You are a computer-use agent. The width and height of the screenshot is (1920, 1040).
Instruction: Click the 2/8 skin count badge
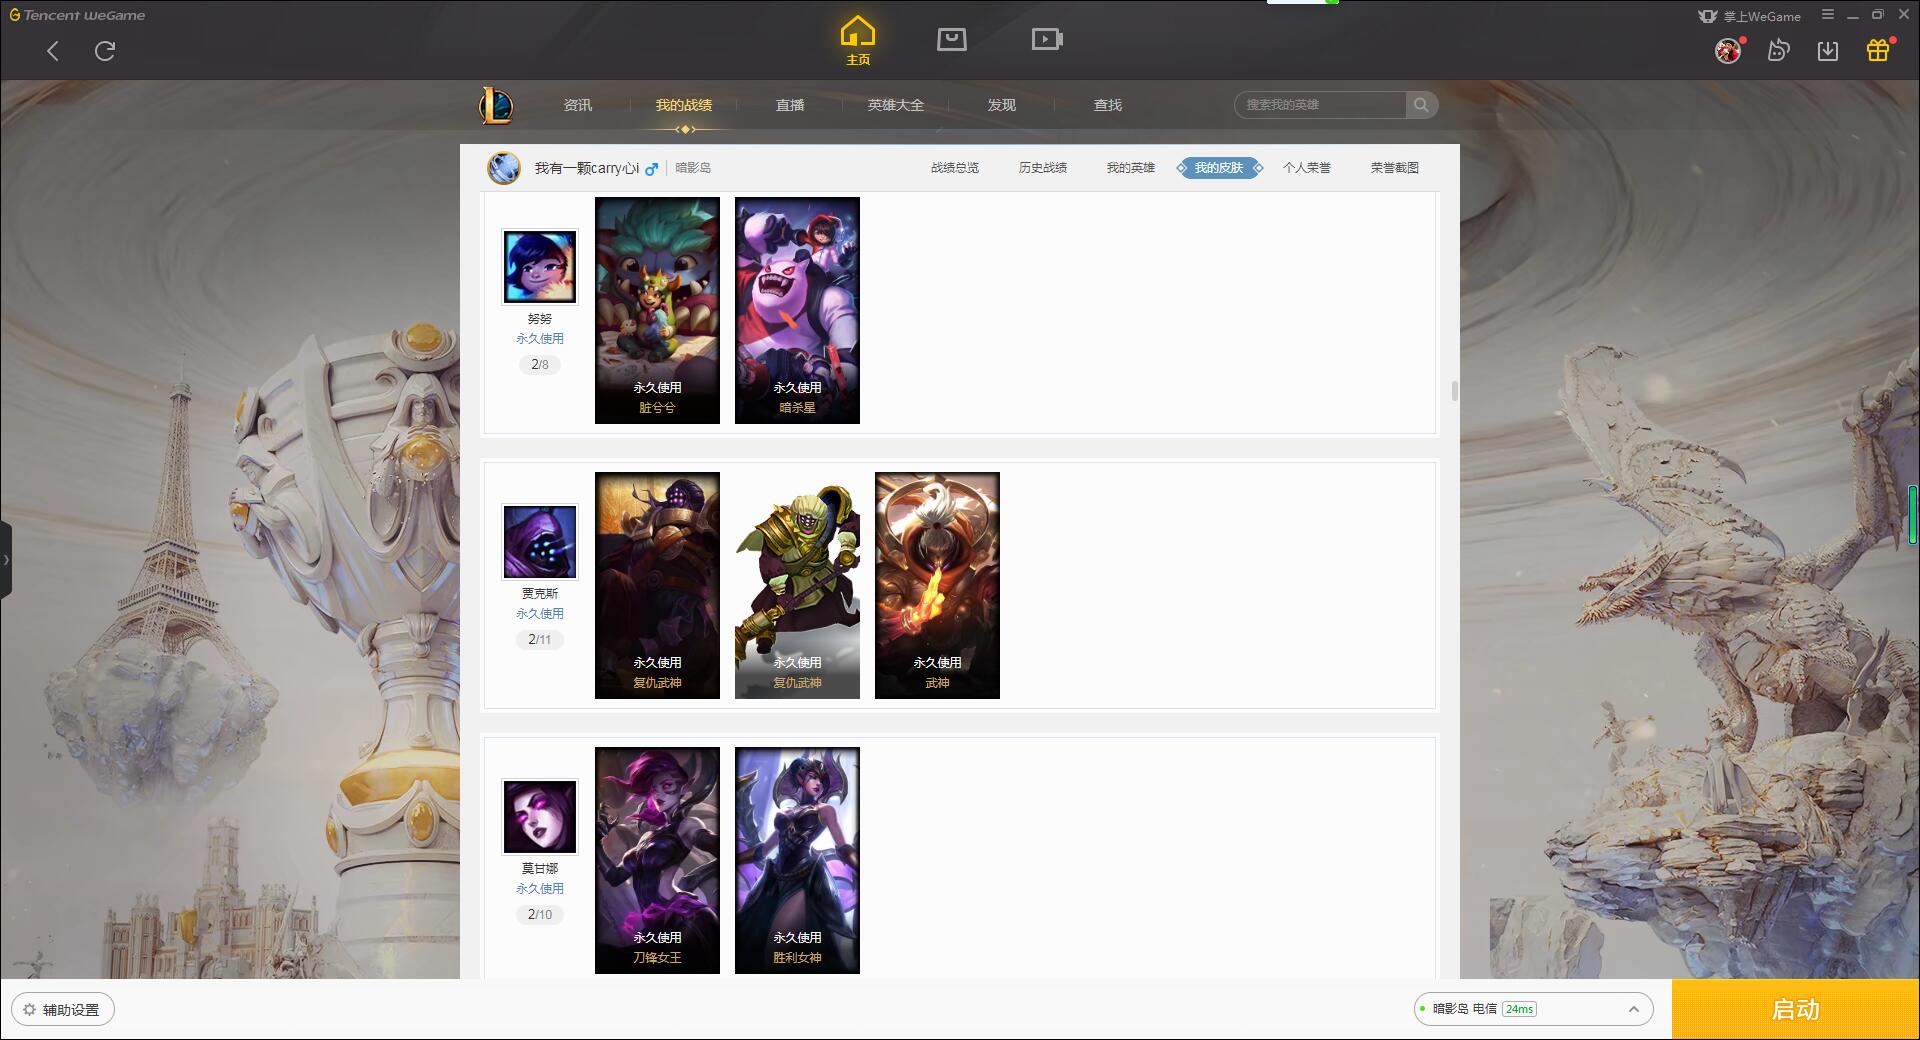pos(540,365)
